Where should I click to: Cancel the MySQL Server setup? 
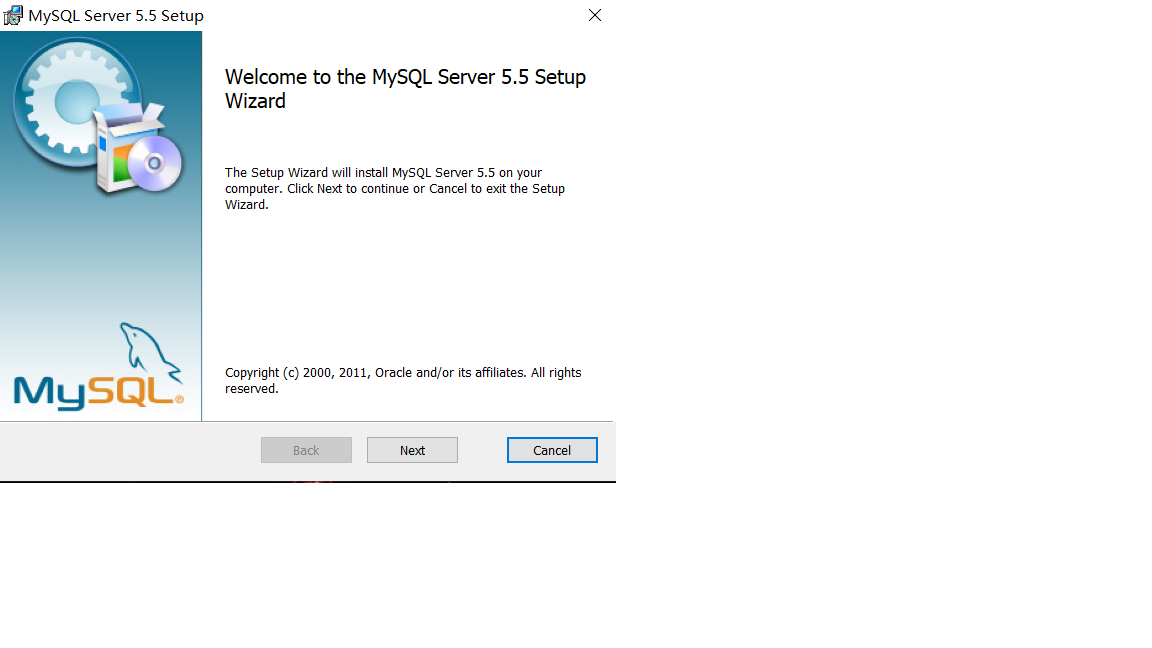(552, 449)
